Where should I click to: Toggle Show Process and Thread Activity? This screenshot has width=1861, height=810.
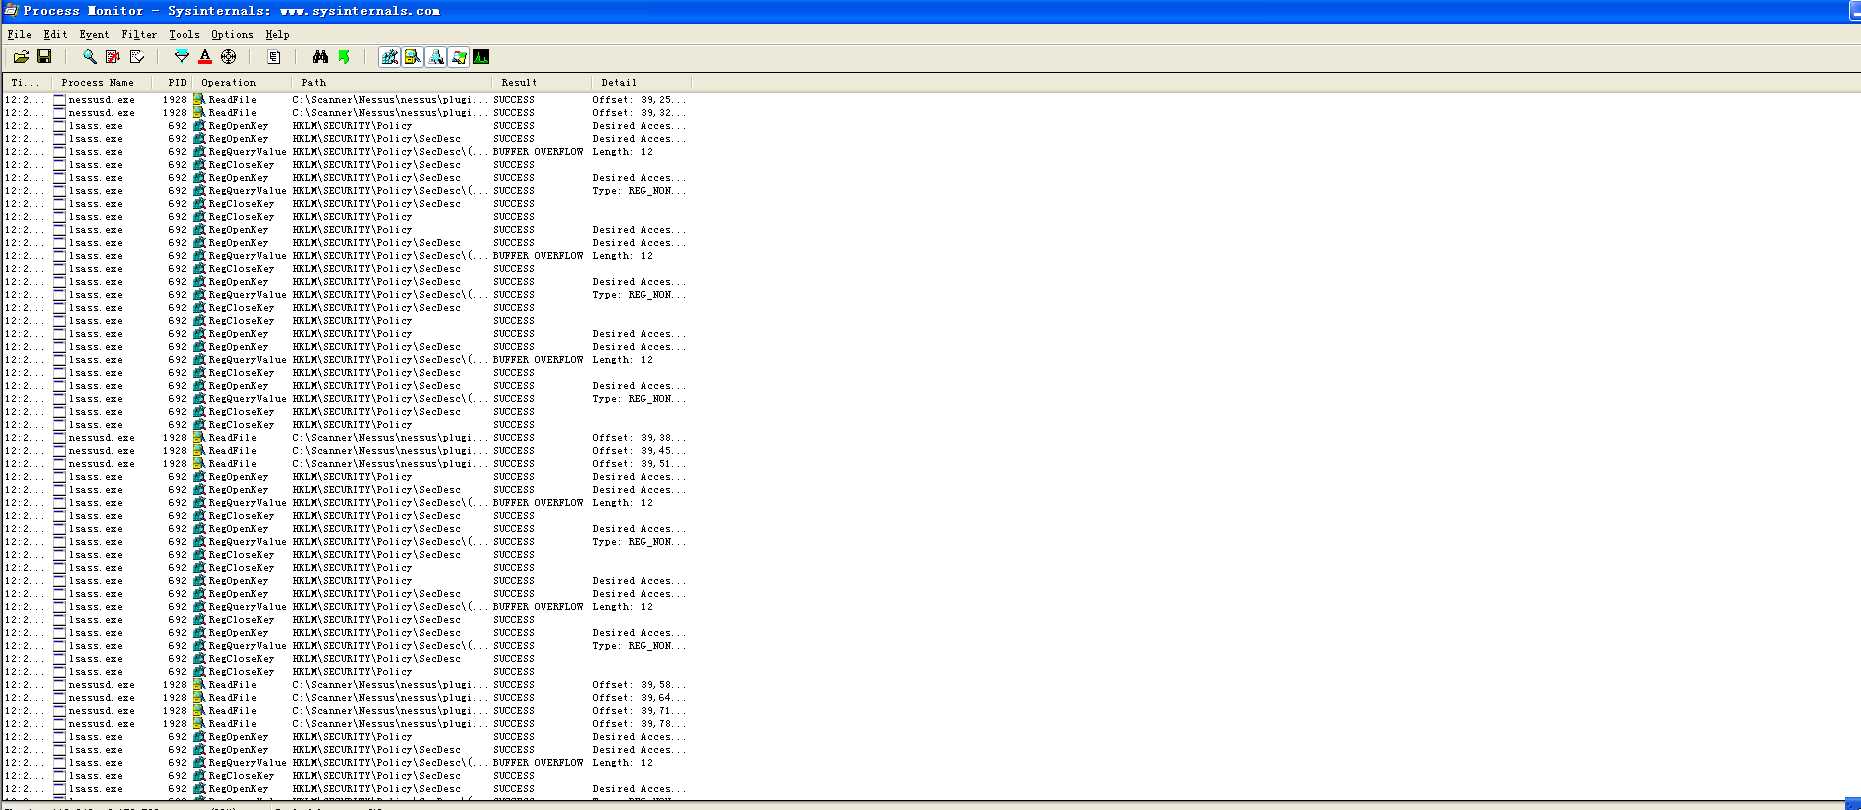coord(459,57)
